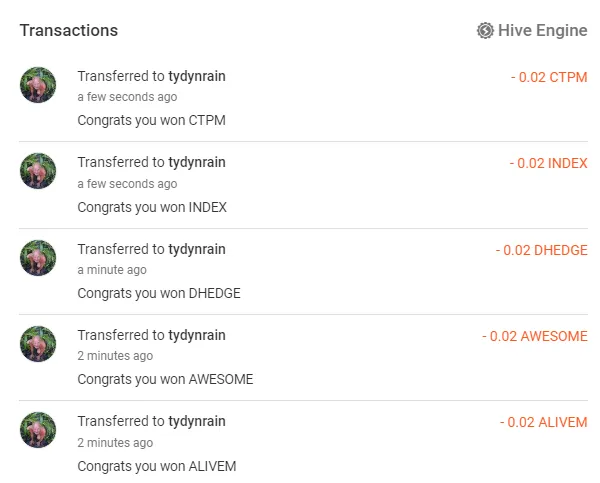Open avatar beside the DHEDGE transfer
The image size is (600, 483).
(38, 258)
